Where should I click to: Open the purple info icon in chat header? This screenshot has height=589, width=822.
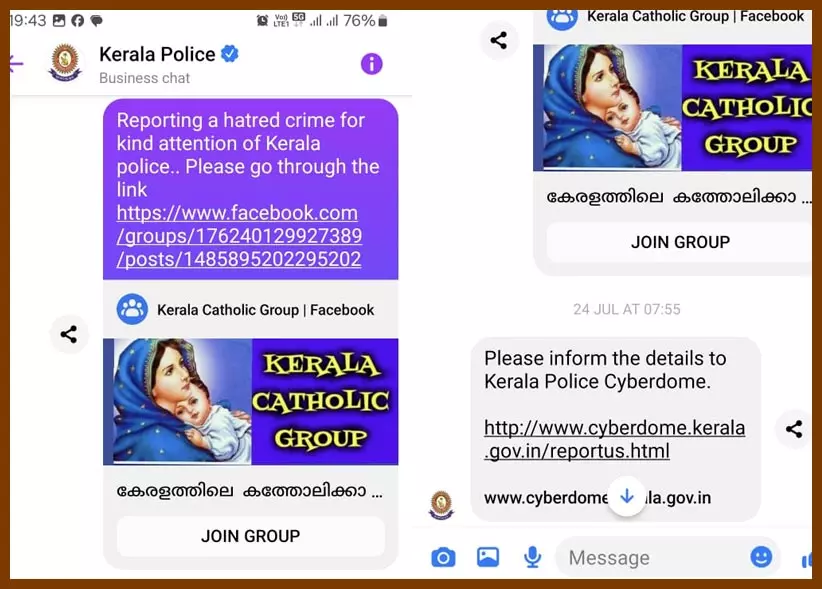371,64
